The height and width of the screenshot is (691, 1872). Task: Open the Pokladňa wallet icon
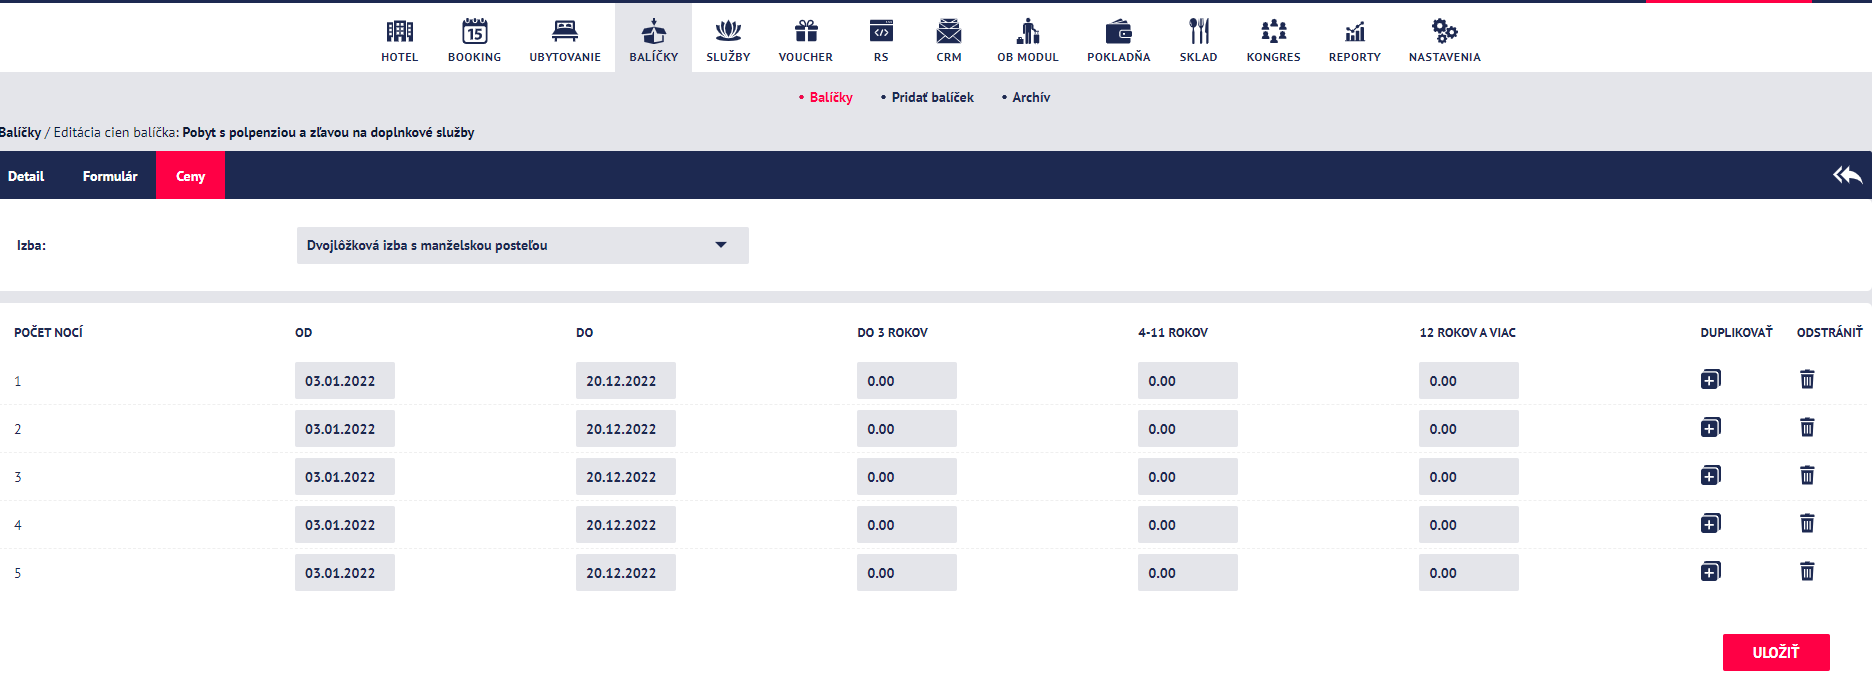[1119, 31]
